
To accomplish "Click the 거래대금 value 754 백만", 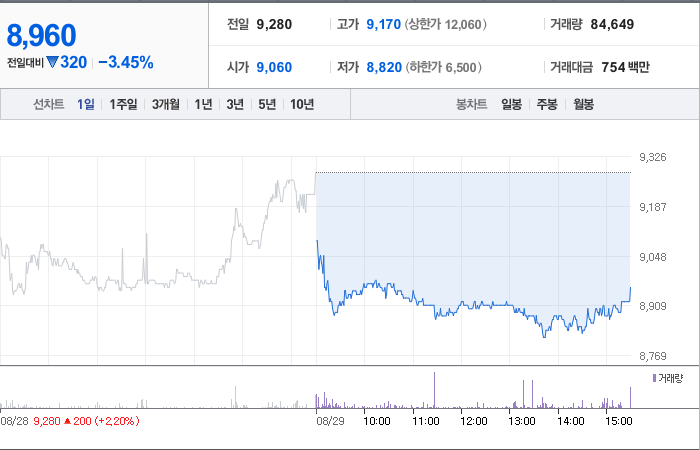I will [625, 67].
